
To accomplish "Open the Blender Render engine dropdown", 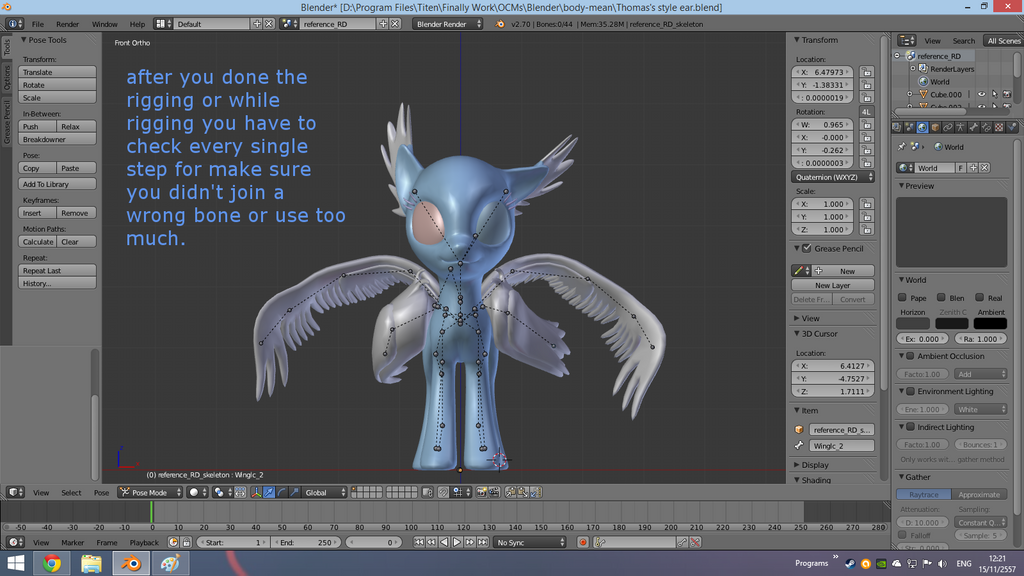I will (x=447, y=24).
